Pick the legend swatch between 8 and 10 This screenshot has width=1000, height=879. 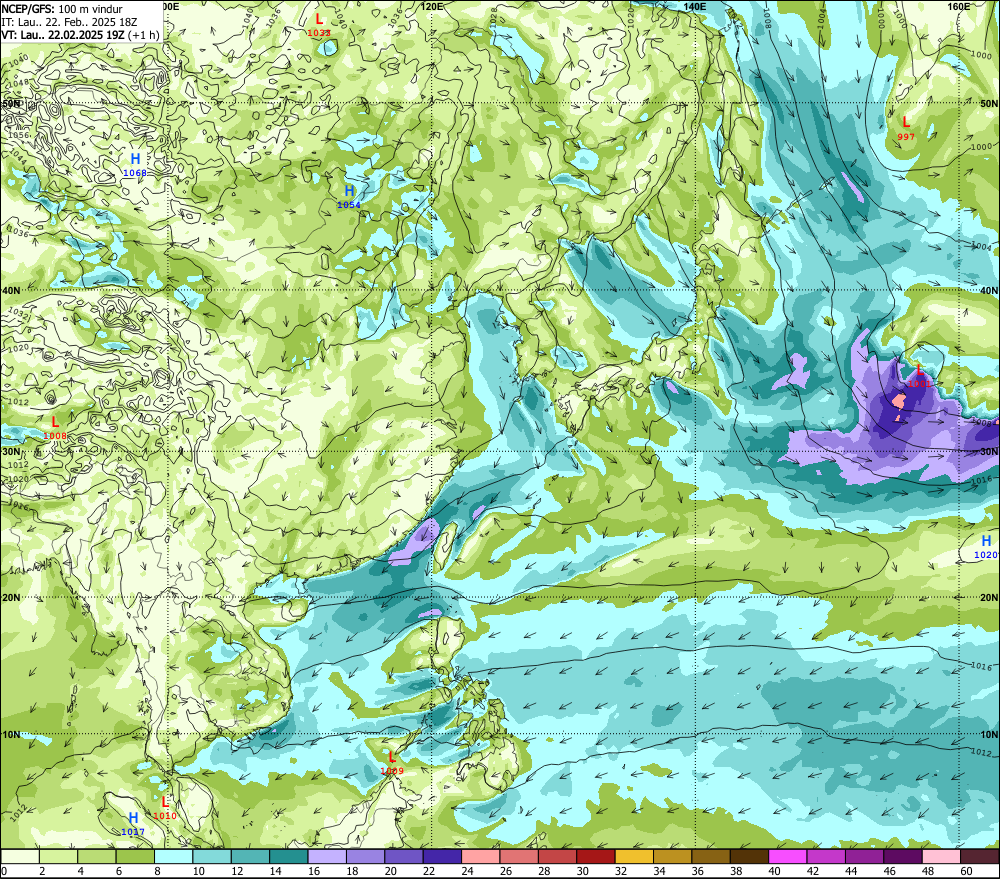tap(173, 856)
